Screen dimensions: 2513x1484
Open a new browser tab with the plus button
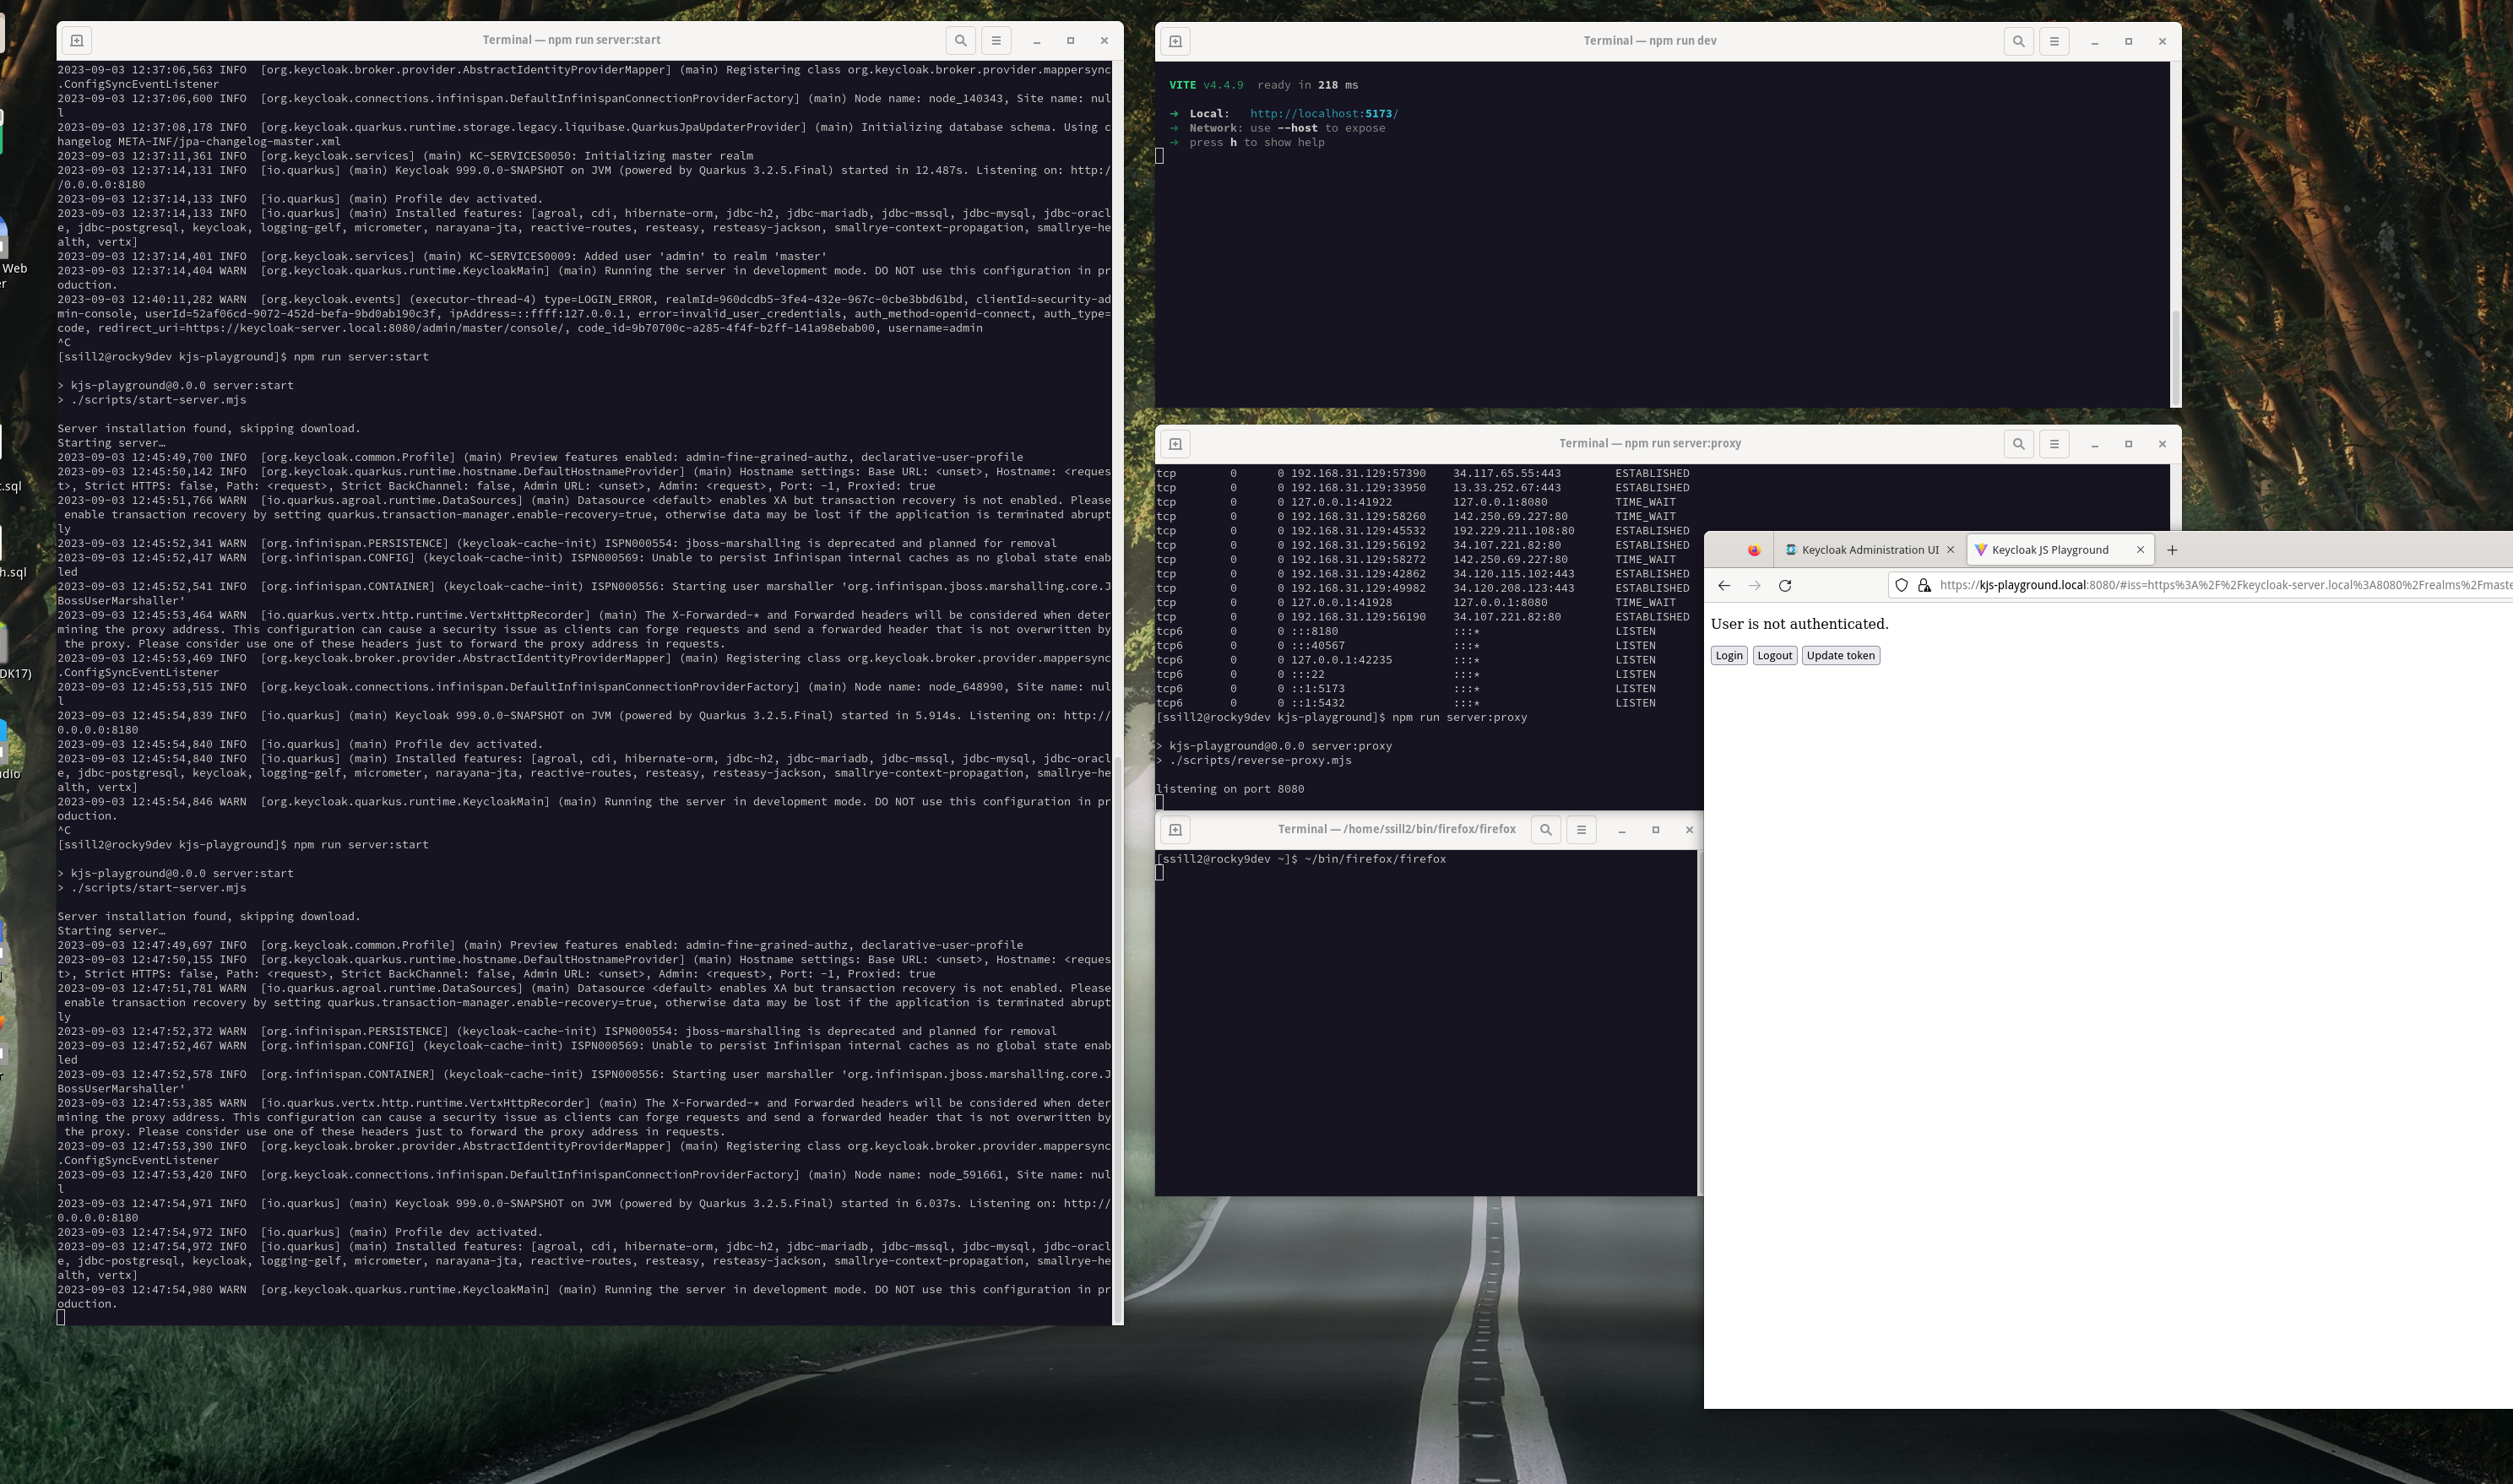(2172, 549)
